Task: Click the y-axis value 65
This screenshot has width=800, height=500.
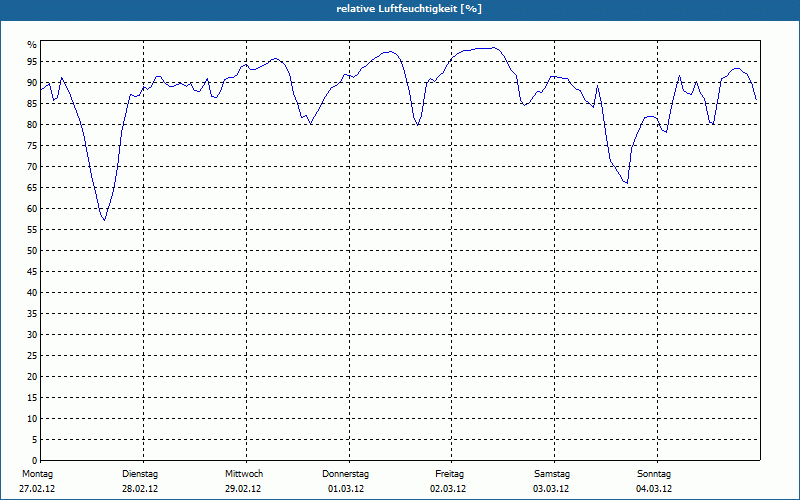Action: pyautogui.click(x=32, y=188)
